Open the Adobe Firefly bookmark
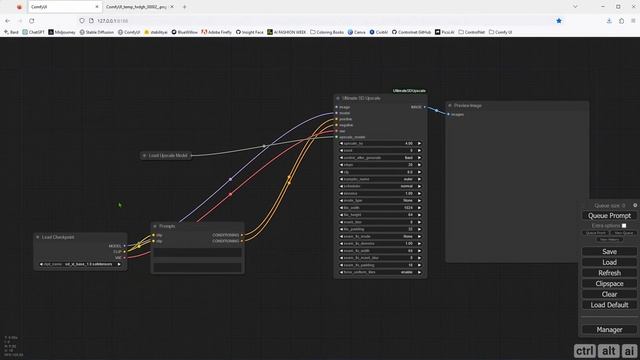 tap(216, 32)
